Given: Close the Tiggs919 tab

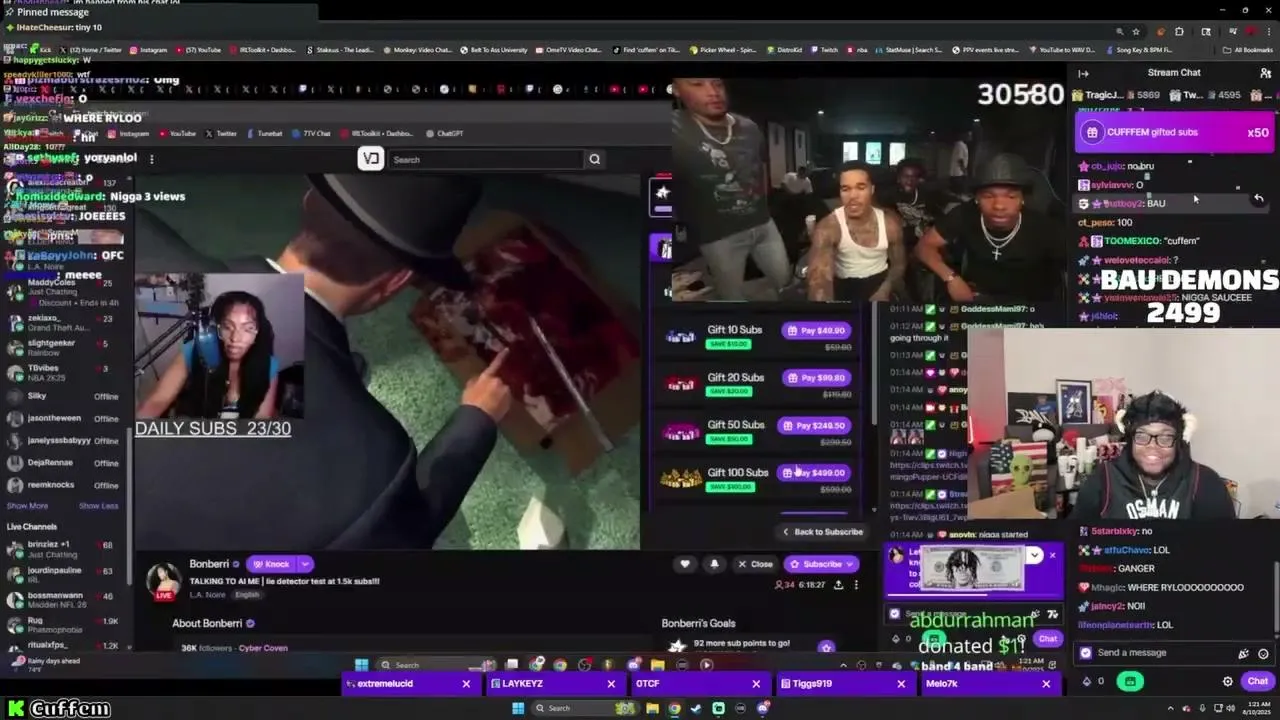Looking at the screenshot, I should click(x=901, y=684).
